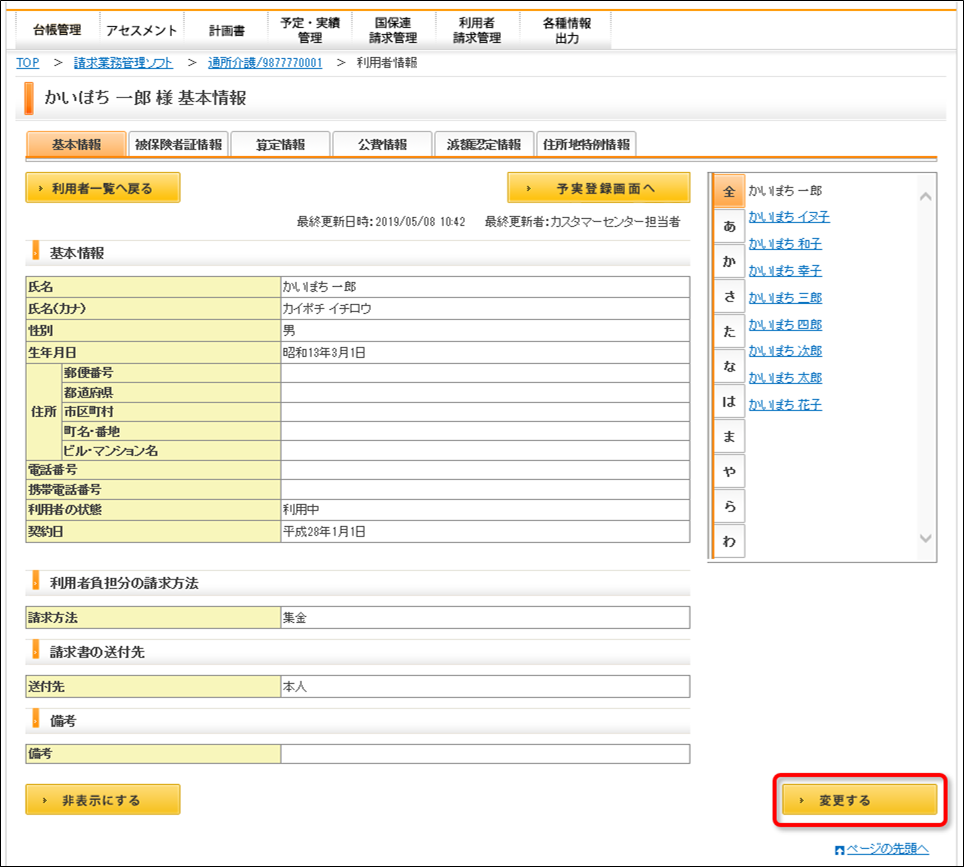The image size is (964, 867).
Task: Select the さ index filter
Action: coord(729,296)
